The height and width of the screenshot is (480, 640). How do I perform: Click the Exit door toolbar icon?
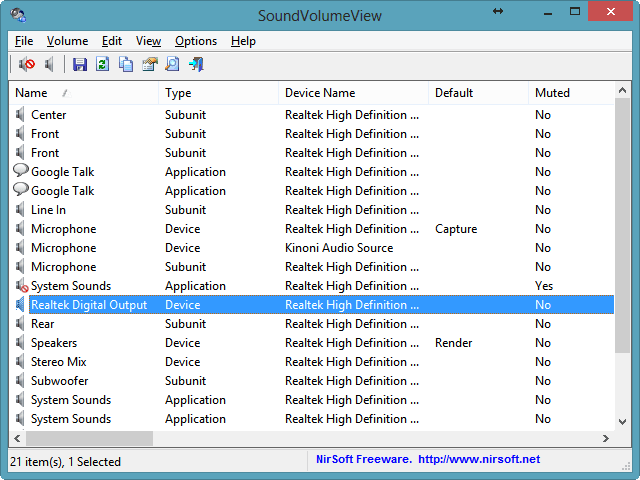tap(196, 64)
